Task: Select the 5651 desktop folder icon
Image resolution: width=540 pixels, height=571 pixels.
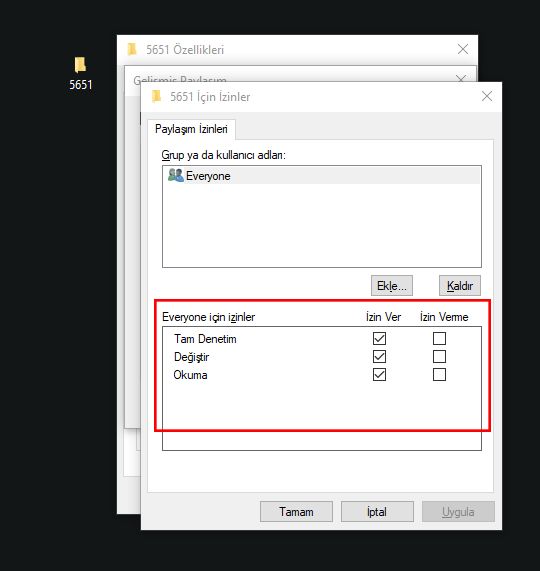Action: [x=80, y=65]
